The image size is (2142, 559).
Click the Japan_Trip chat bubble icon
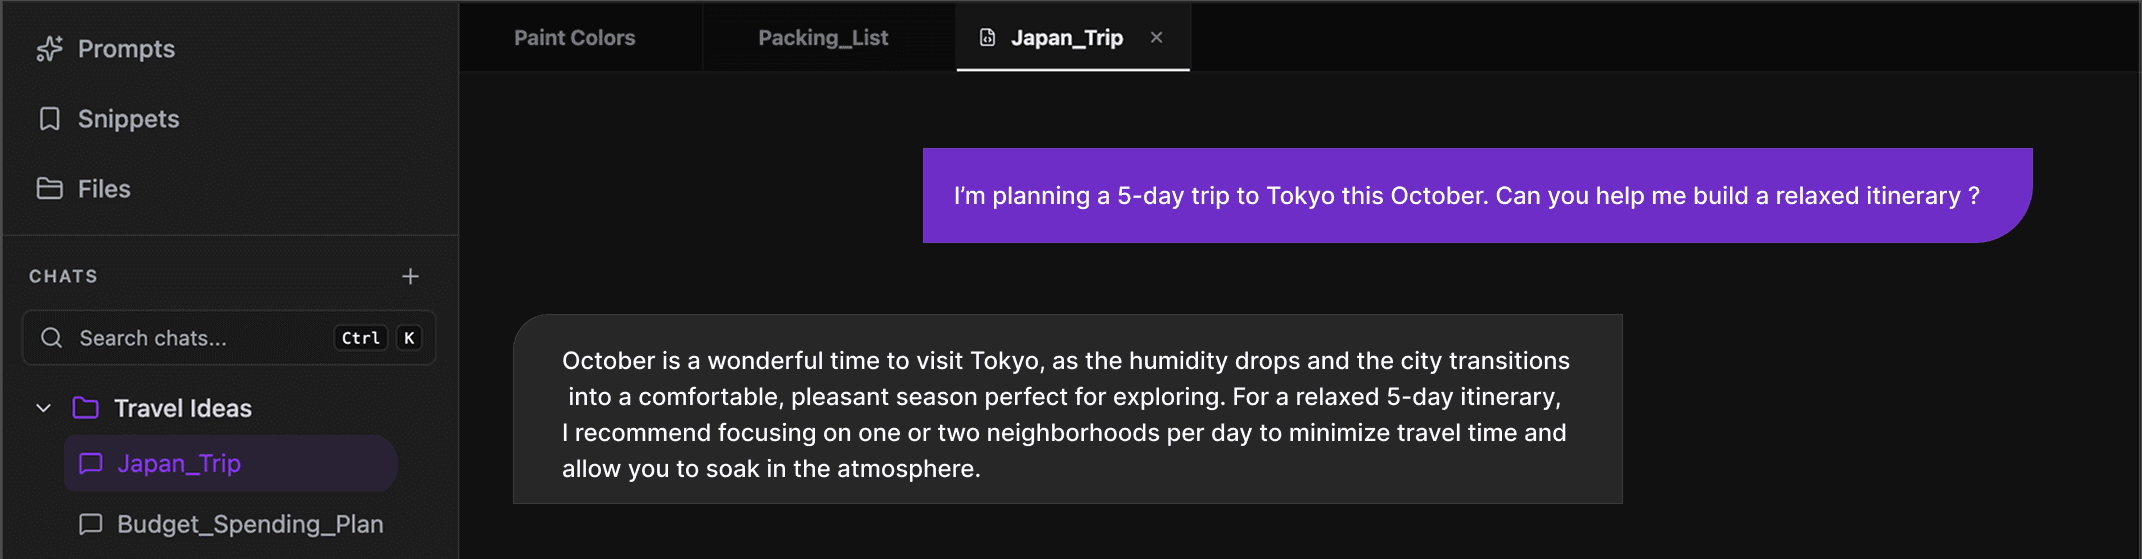[x=91, y=463]
